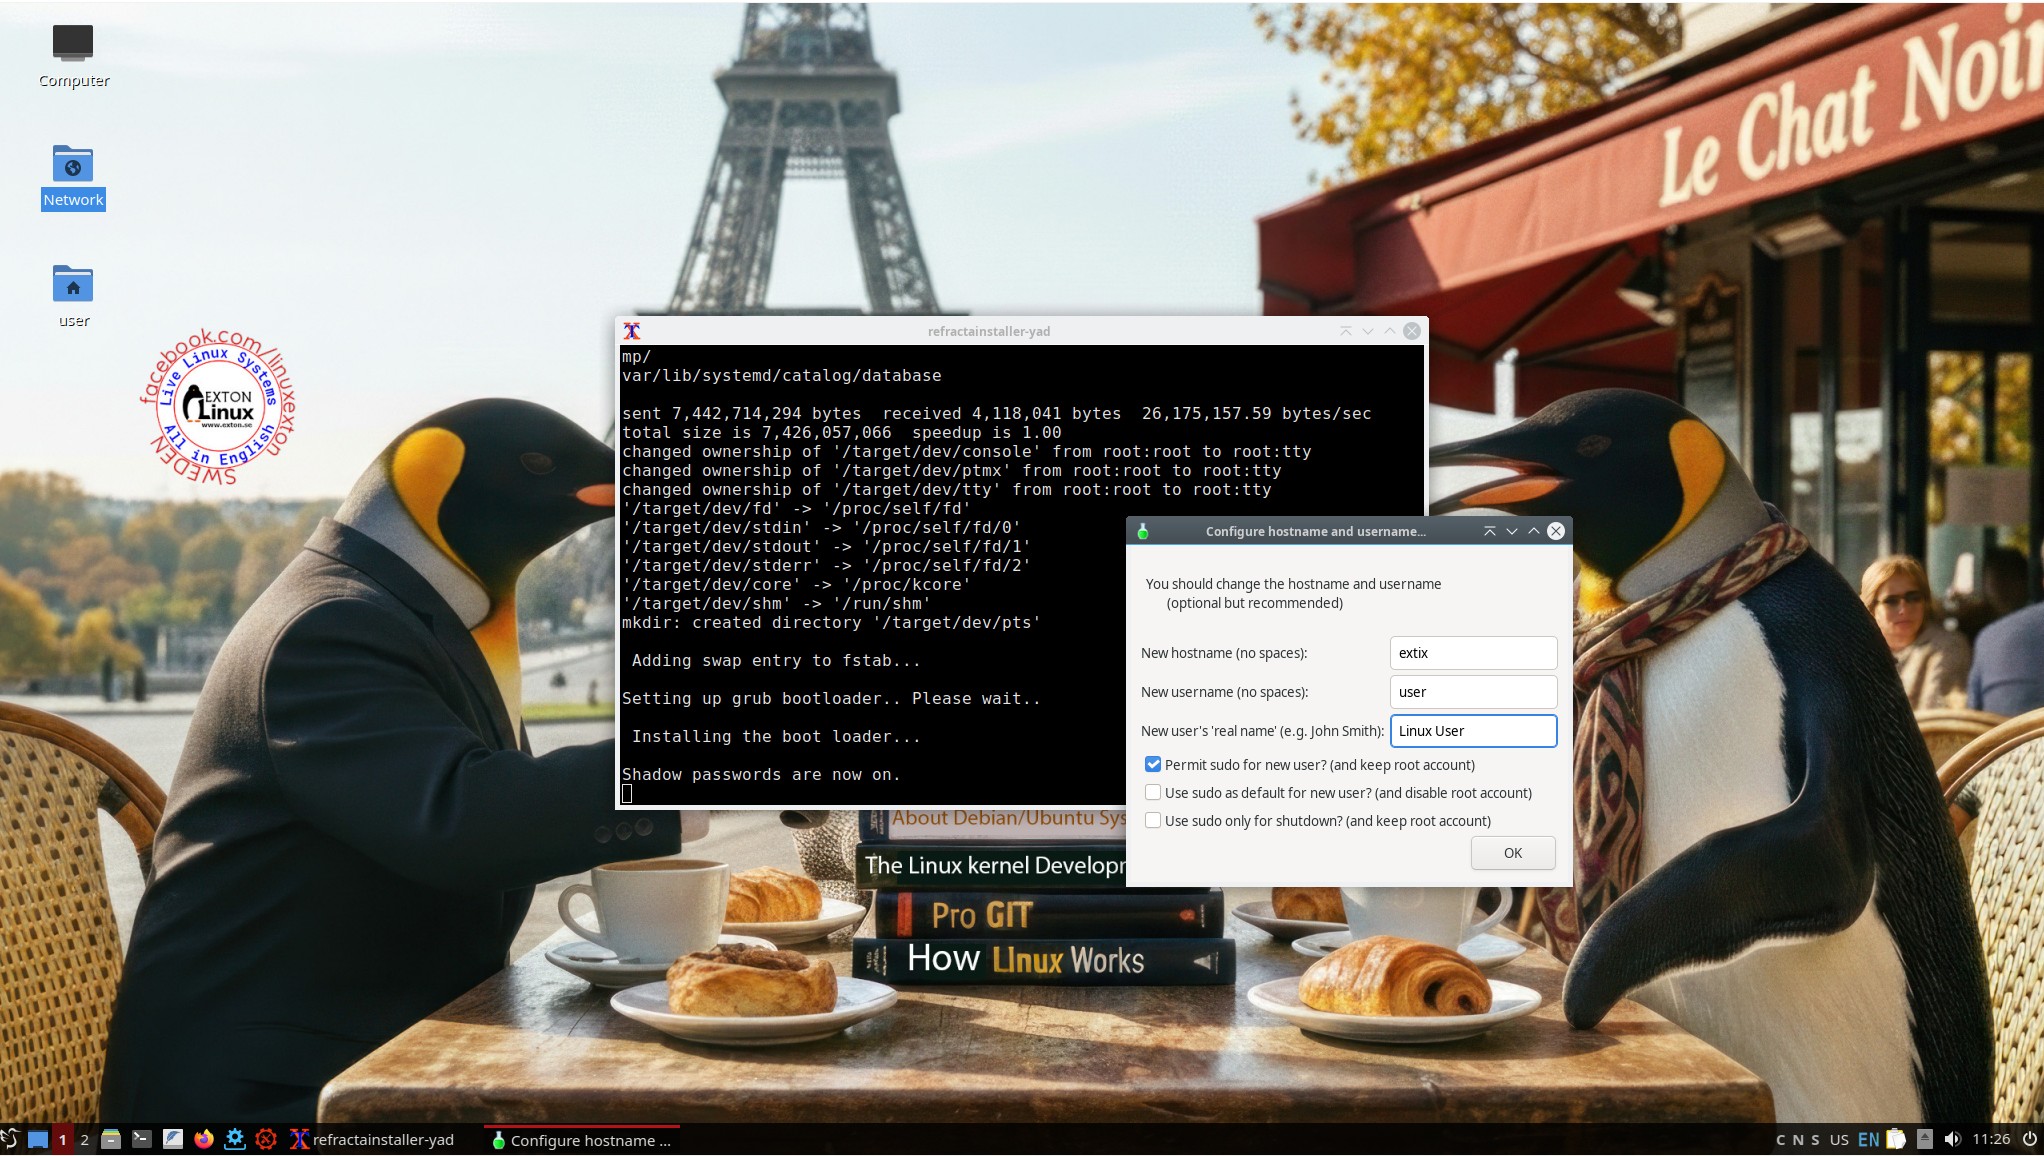Click the power button in the panel
Image resolution: width=2044 pixels, height=1156 pixels.
2029,1139
